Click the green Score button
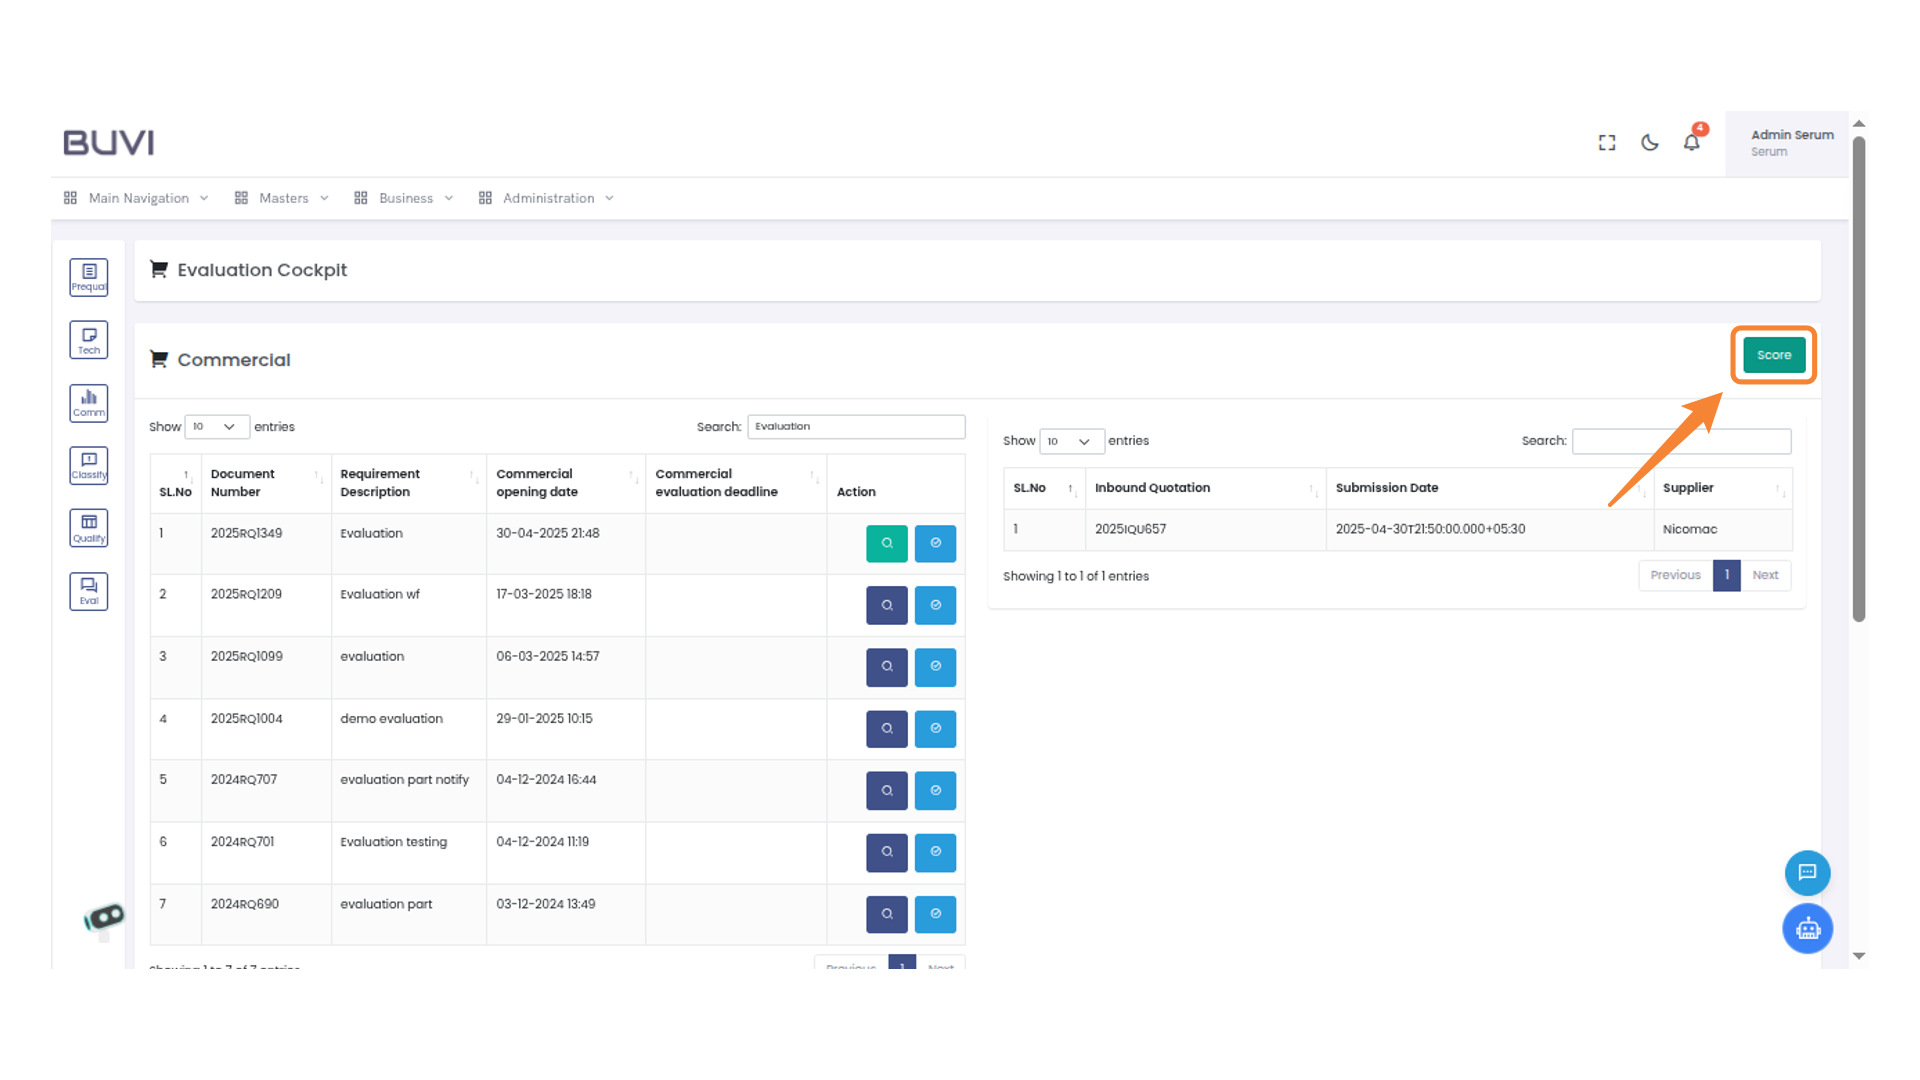The height and width of the screenshot is (1080, 1920). (x=1773, y=355)
